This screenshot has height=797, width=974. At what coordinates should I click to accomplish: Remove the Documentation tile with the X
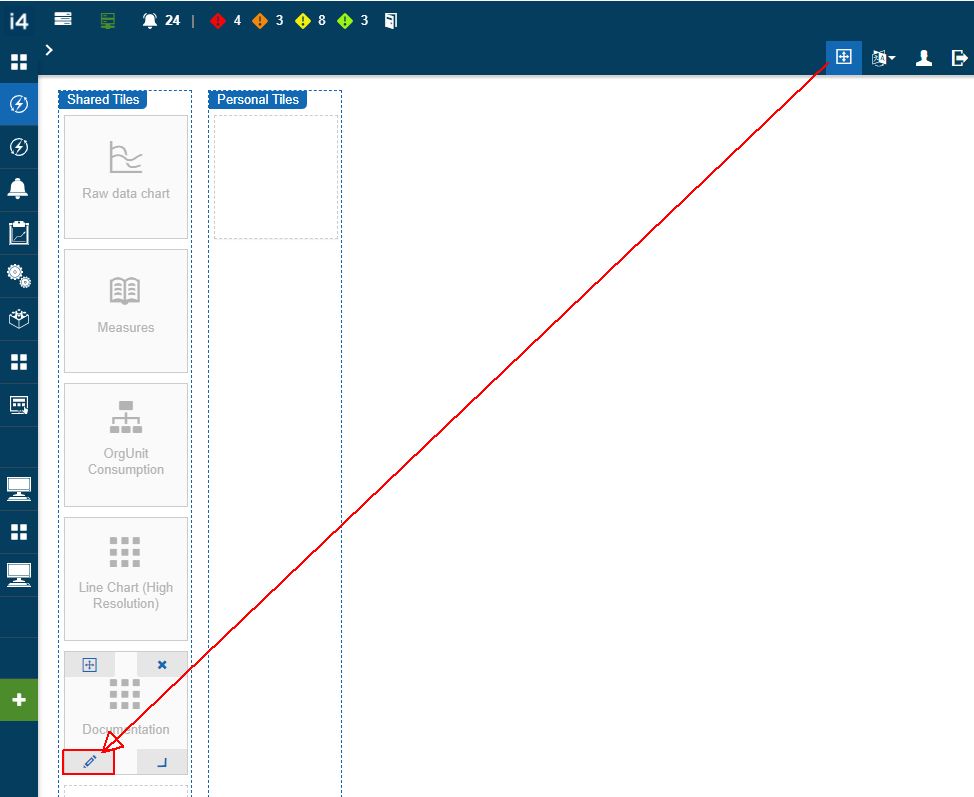tap(162, 665)
